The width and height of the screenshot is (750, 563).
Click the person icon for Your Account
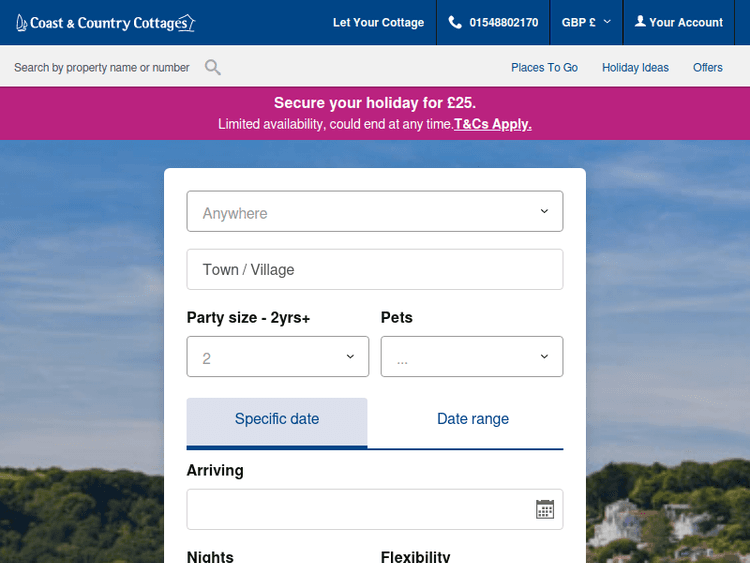point(640,22)
